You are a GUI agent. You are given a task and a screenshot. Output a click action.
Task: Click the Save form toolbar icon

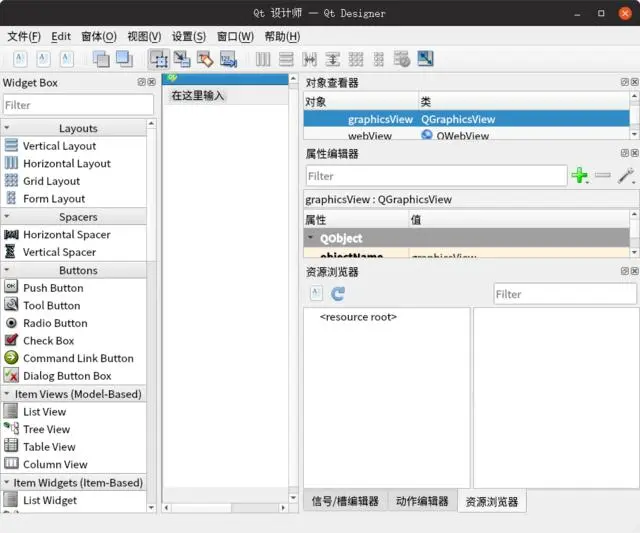(x=67, y=59)
